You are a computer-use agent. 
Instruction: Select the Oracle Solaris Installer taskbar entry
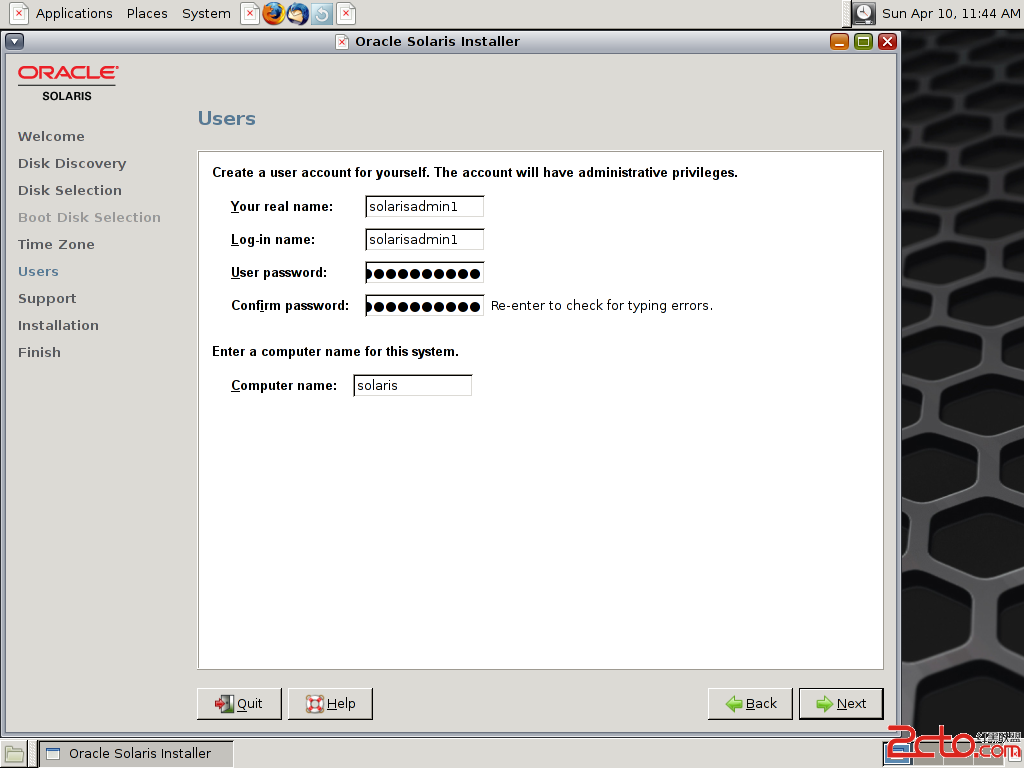point(136,754)
